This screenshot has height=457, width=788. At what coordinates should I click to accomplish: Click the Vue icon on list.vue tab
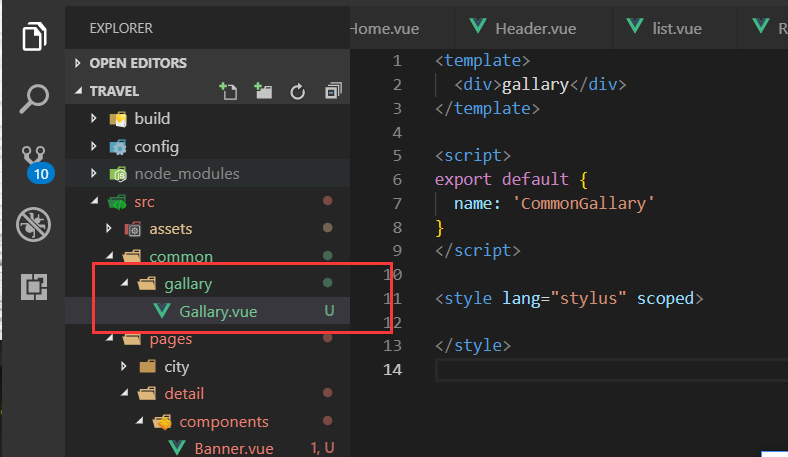click(x=635, y=25)
